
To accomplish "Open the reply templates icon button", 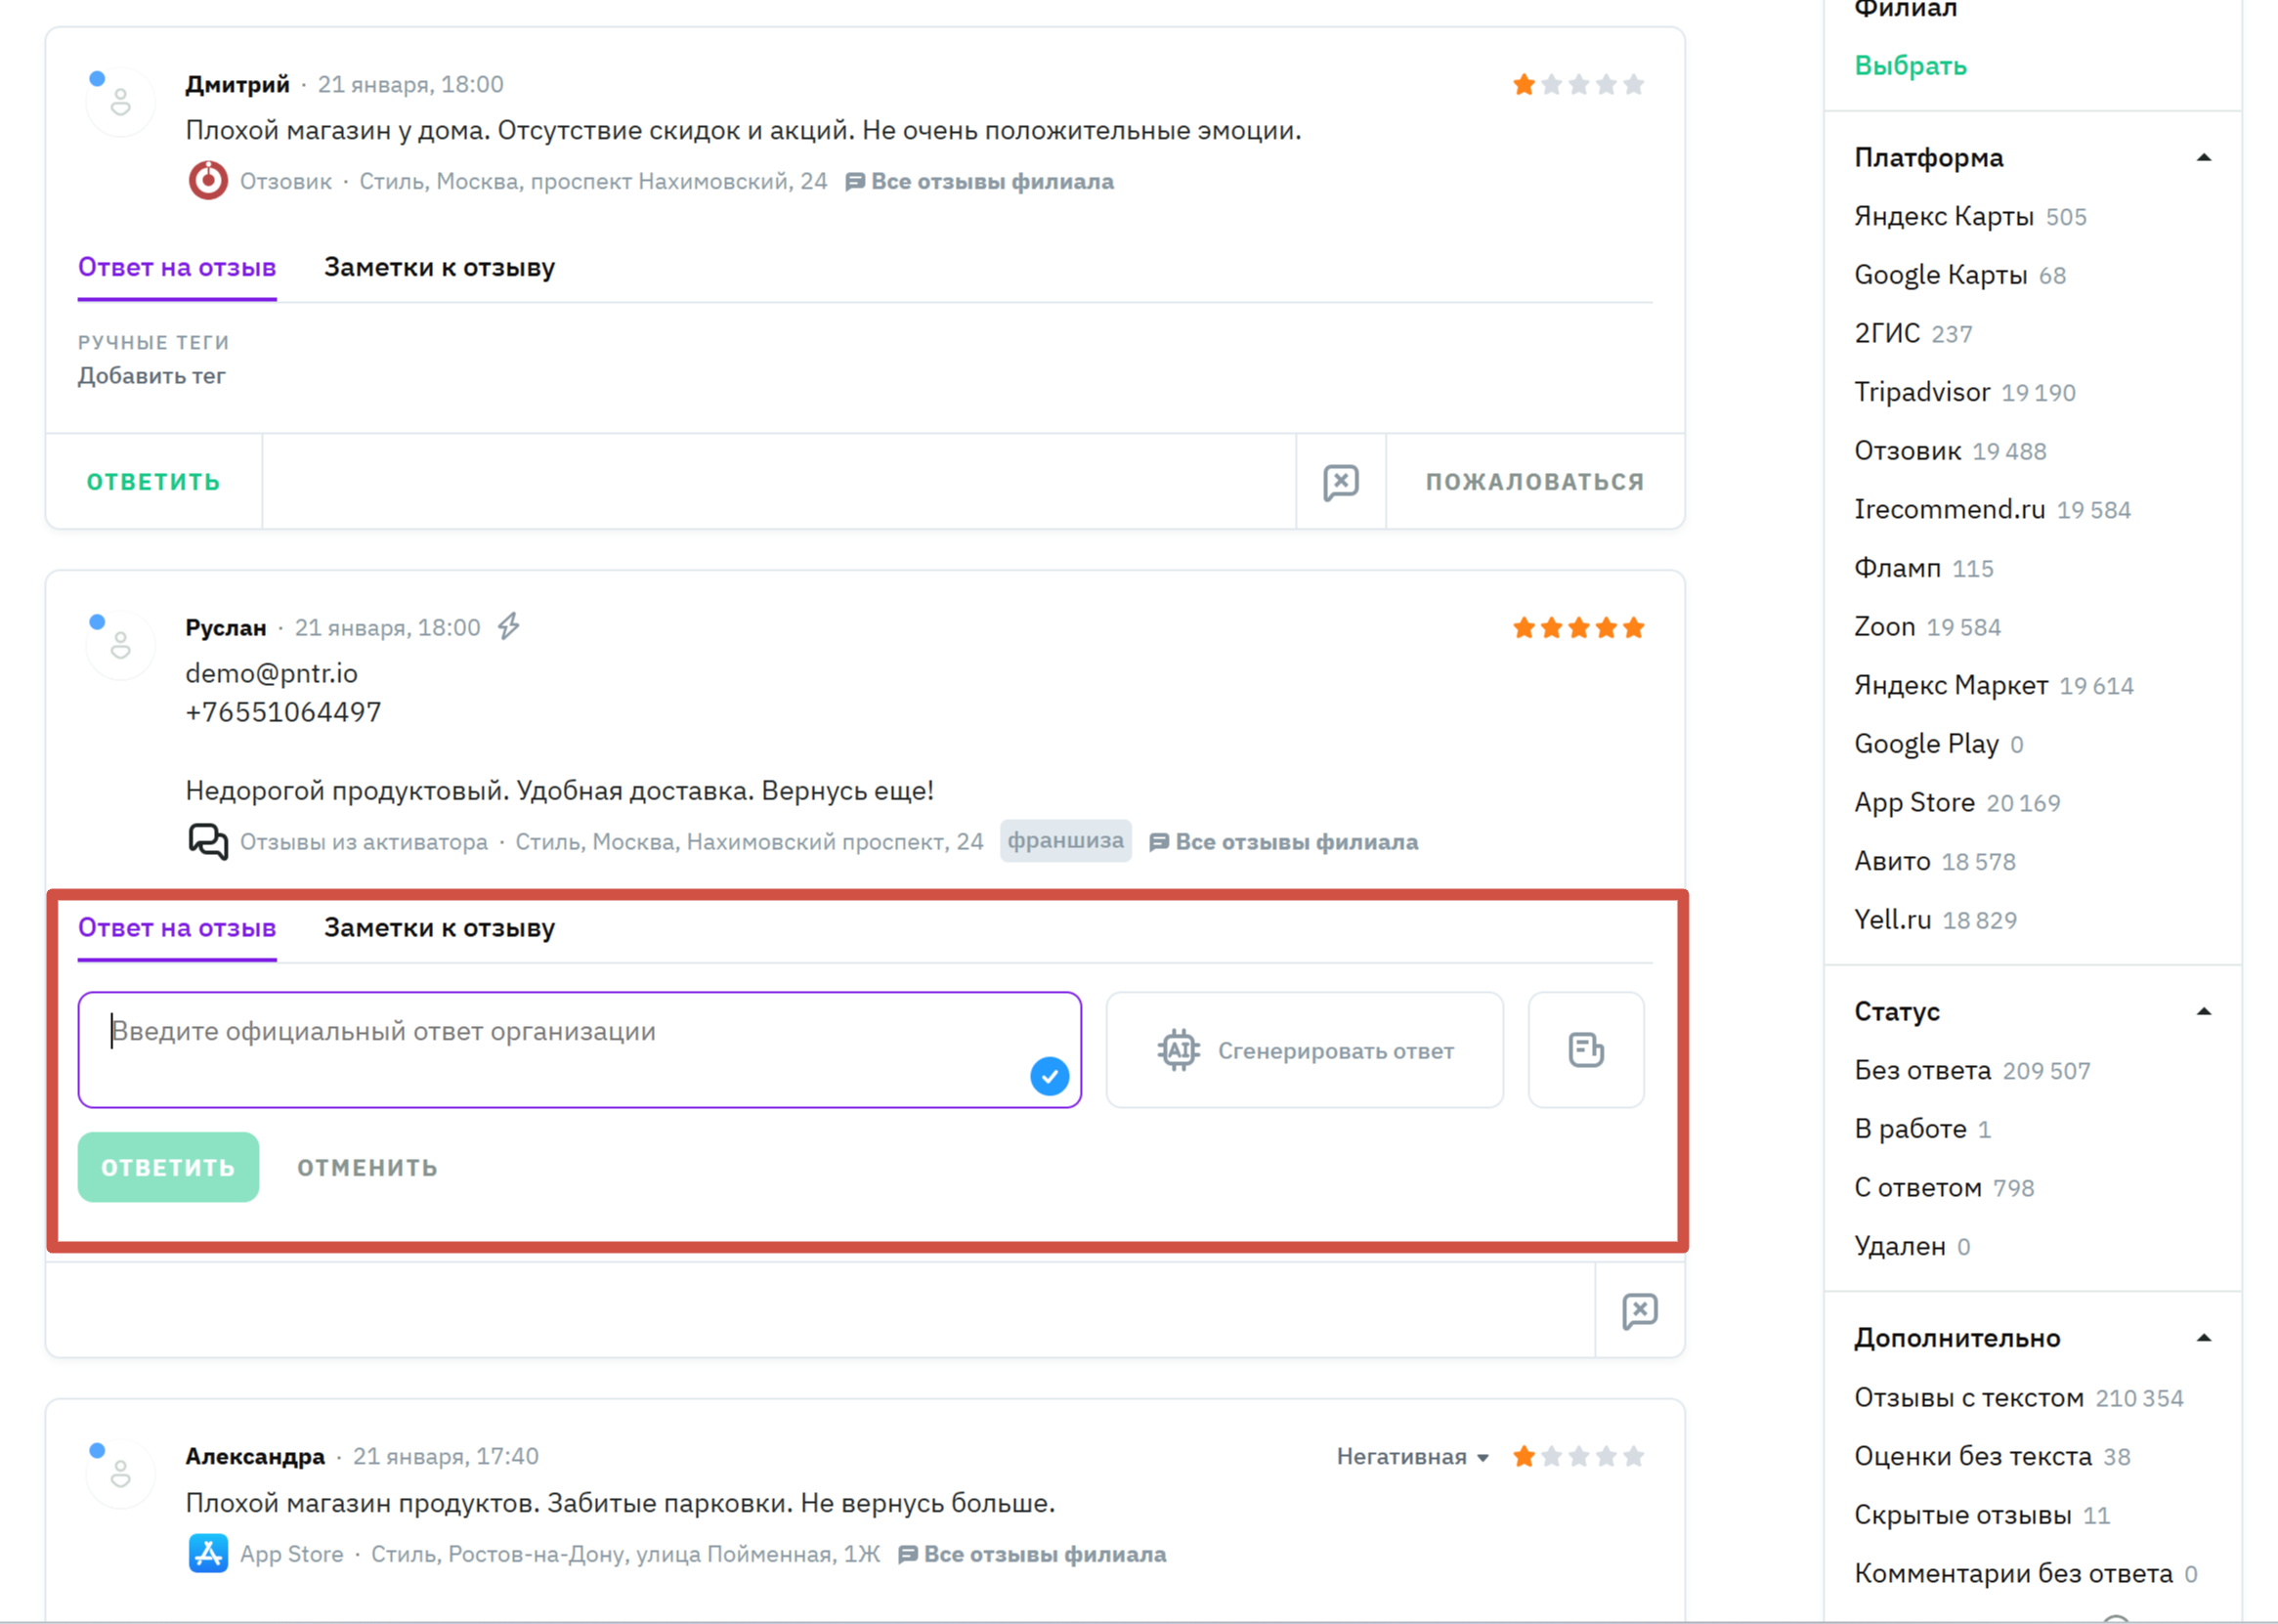I will pyautogui.click(x=1585, y=1050).
